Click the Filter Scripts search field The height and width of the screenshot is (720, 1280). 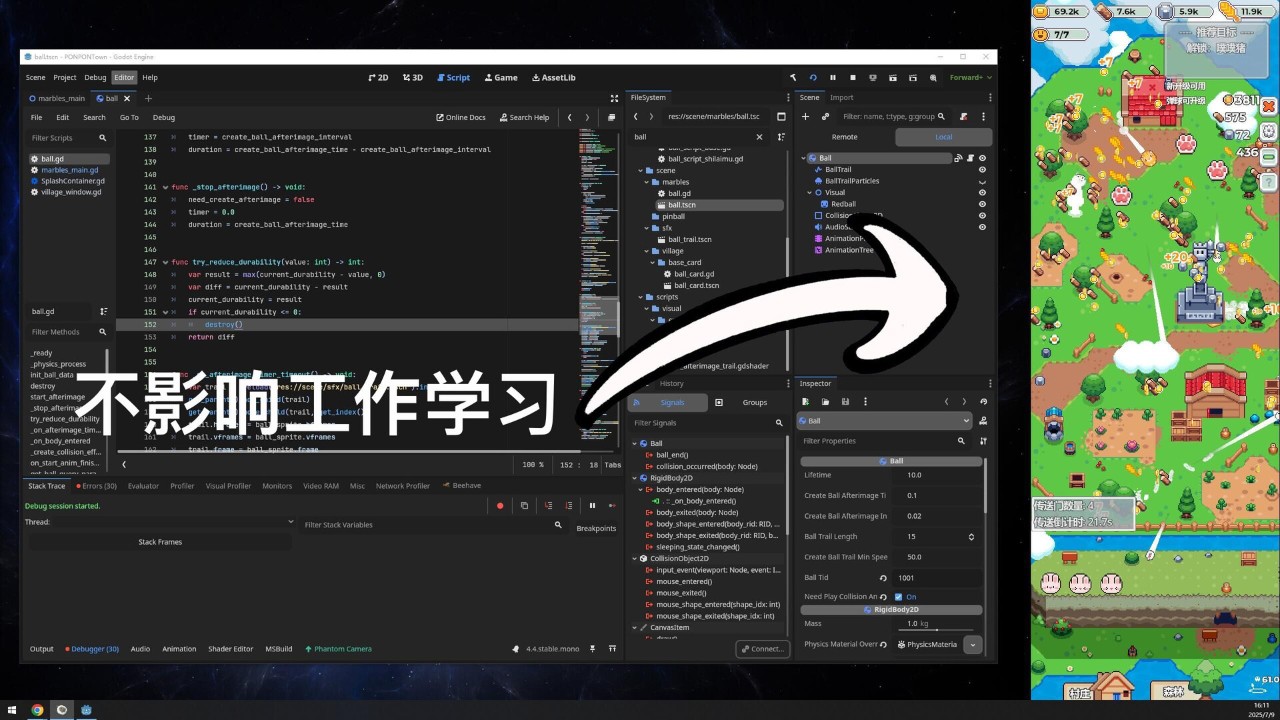pyautogui.click(x=62, y=138)
